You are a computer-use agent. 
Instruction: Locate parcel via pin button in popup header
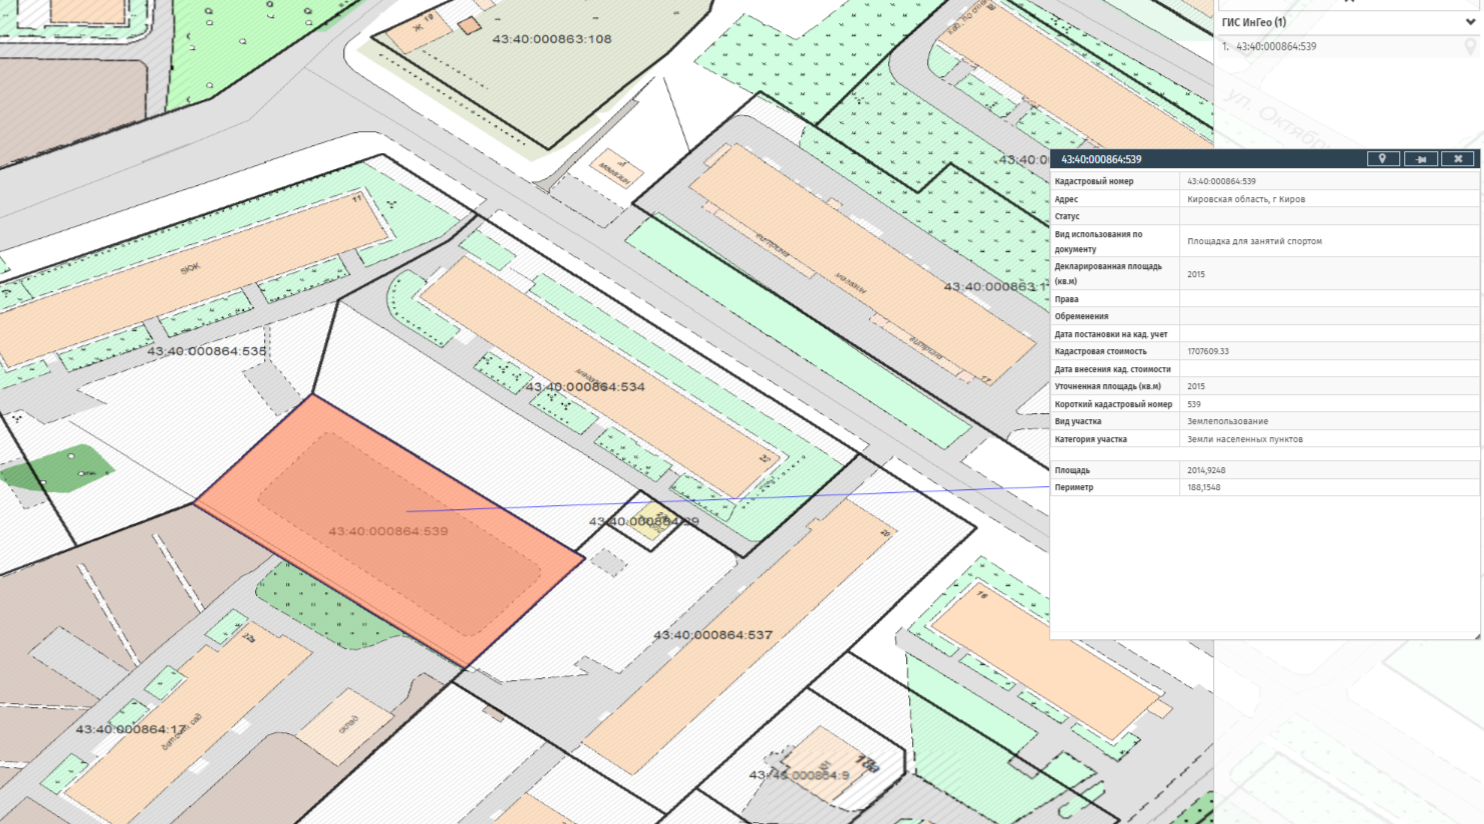coord(1383,159)
